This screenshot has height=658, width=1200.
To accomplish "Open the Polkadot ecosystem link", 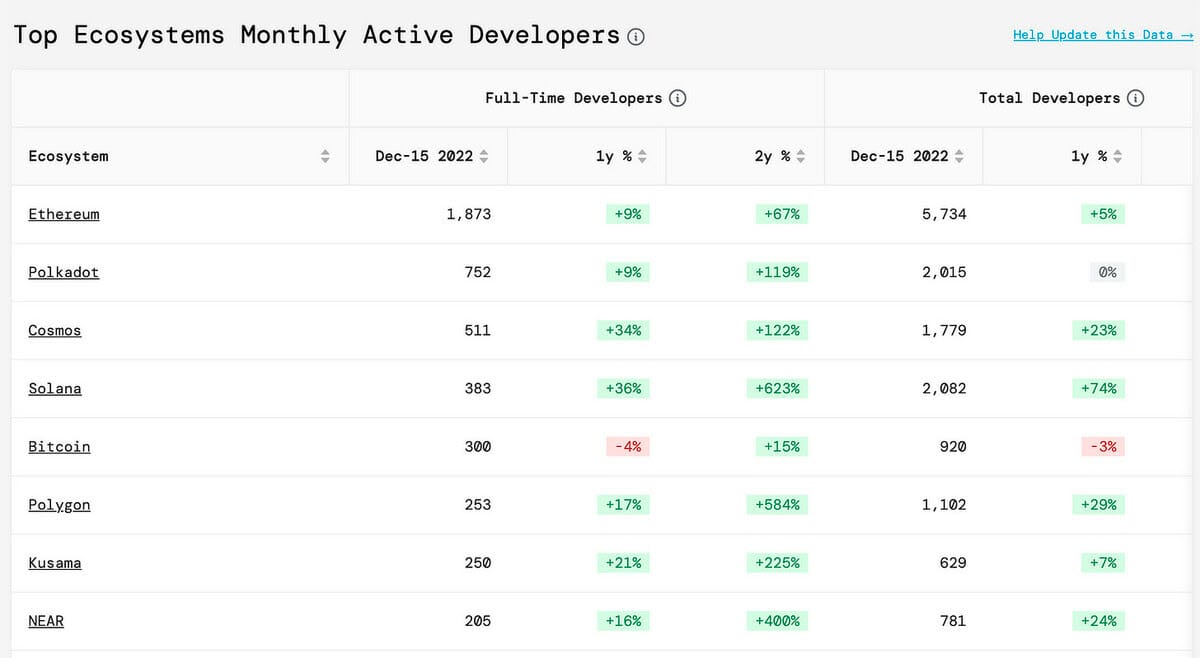I will [x=64, y=272].
